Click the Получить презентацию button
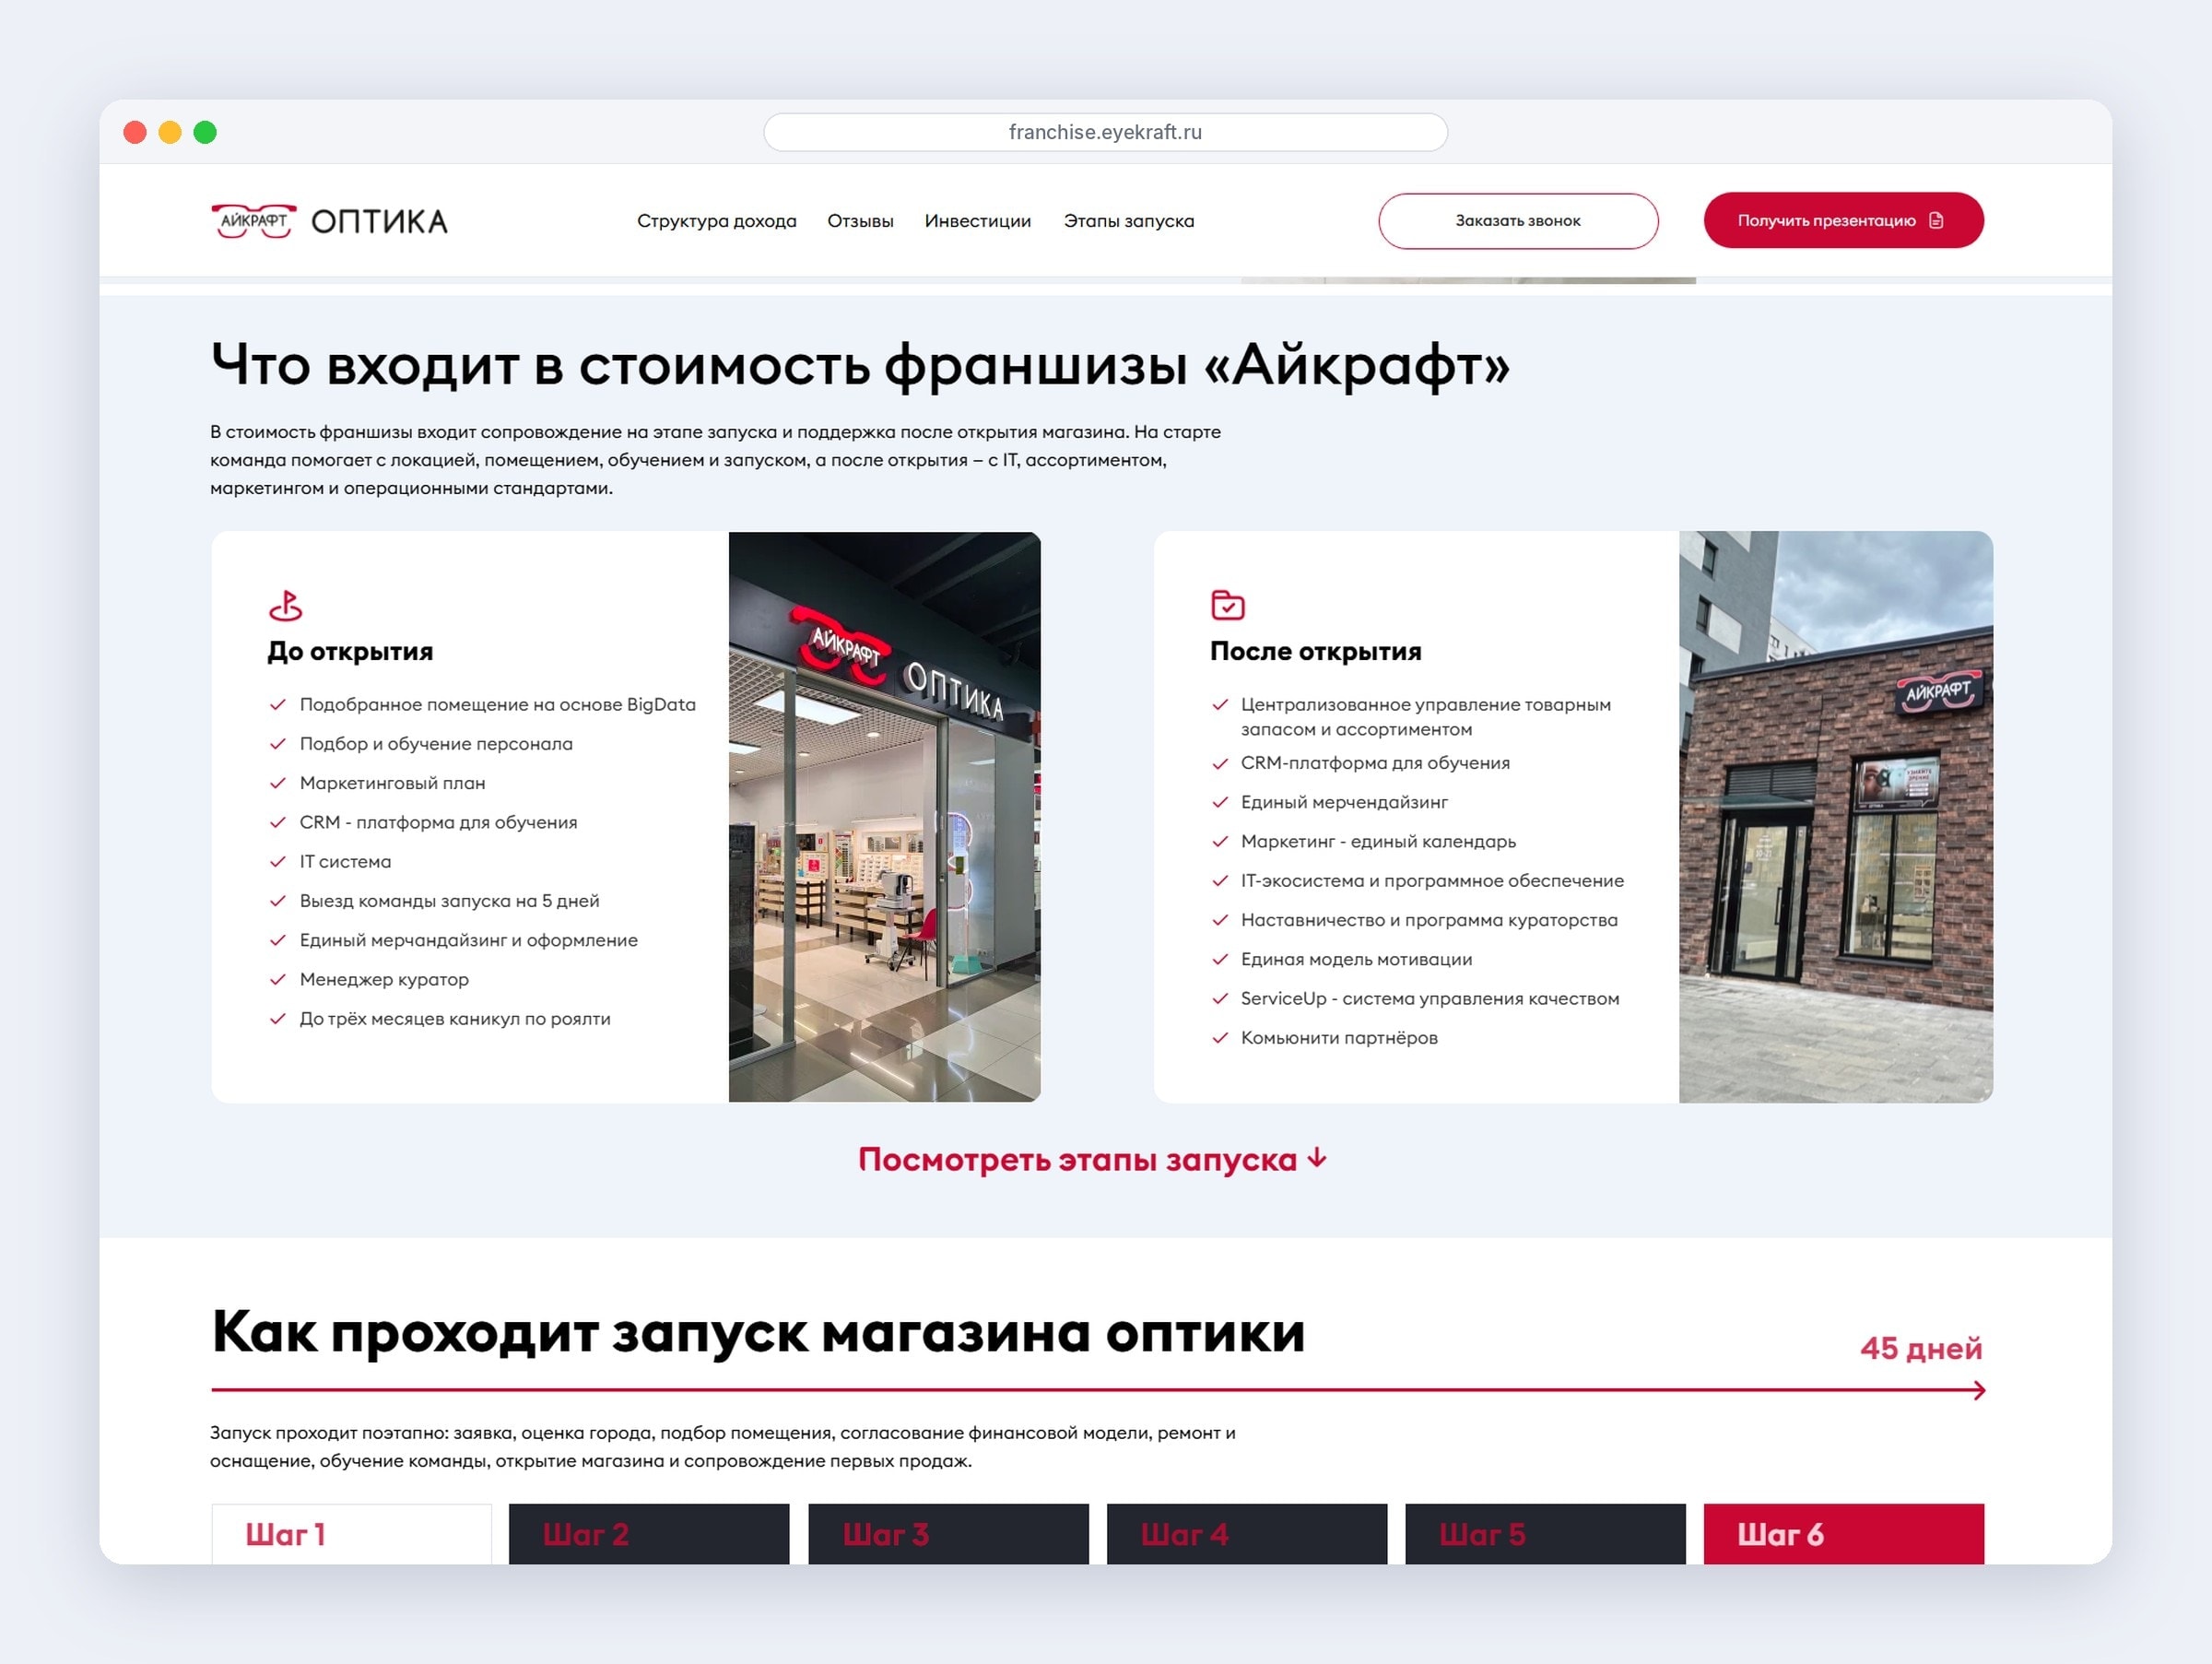This screenshot has width=2212, height=1664. 1844,220
